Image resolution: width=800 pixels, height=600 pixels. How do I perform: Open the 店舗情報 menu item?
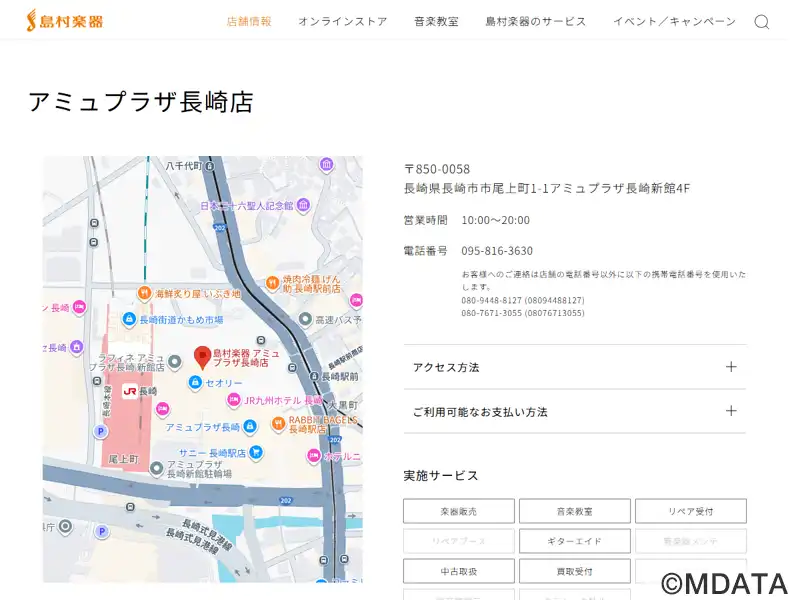click(249, 21)
